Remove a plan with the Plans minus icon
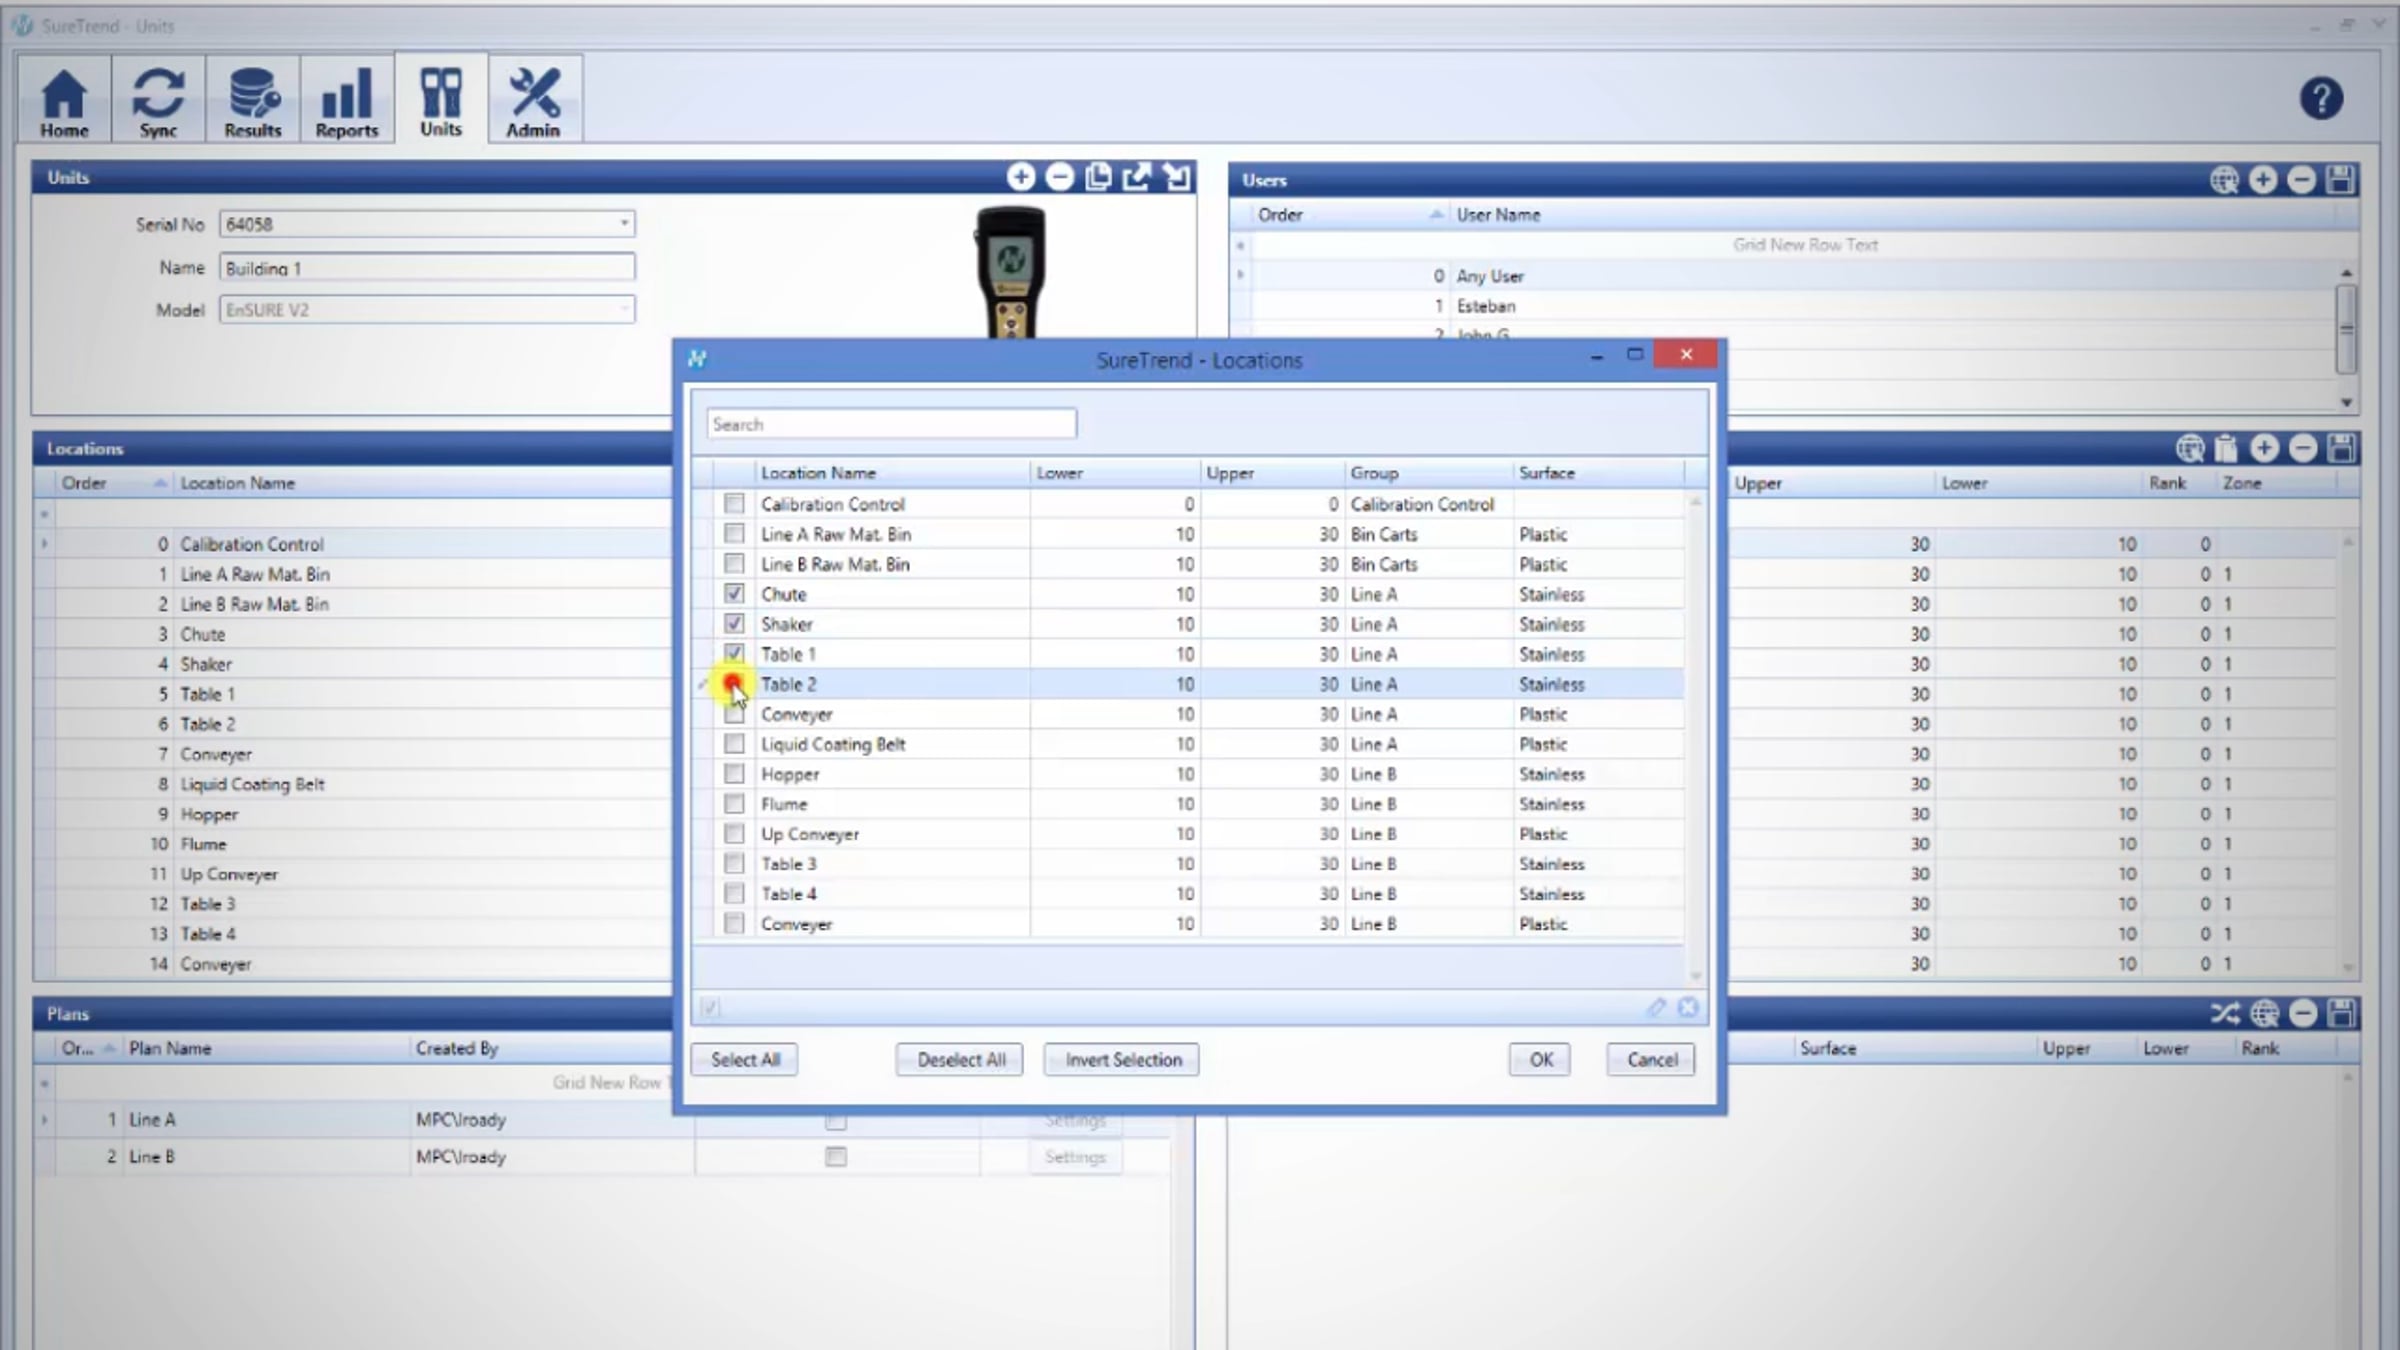Viewport: 2400px width, 1350px height. [x=2303, y=1014]
